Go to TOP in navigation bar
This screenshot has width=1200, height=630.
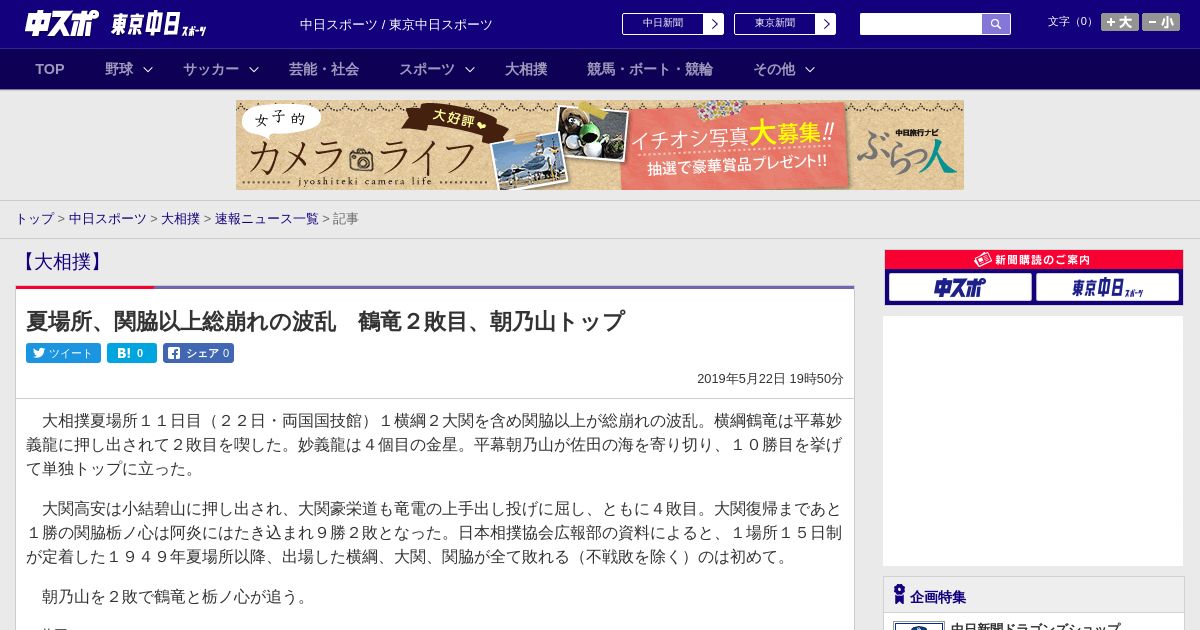click(50, 69)
